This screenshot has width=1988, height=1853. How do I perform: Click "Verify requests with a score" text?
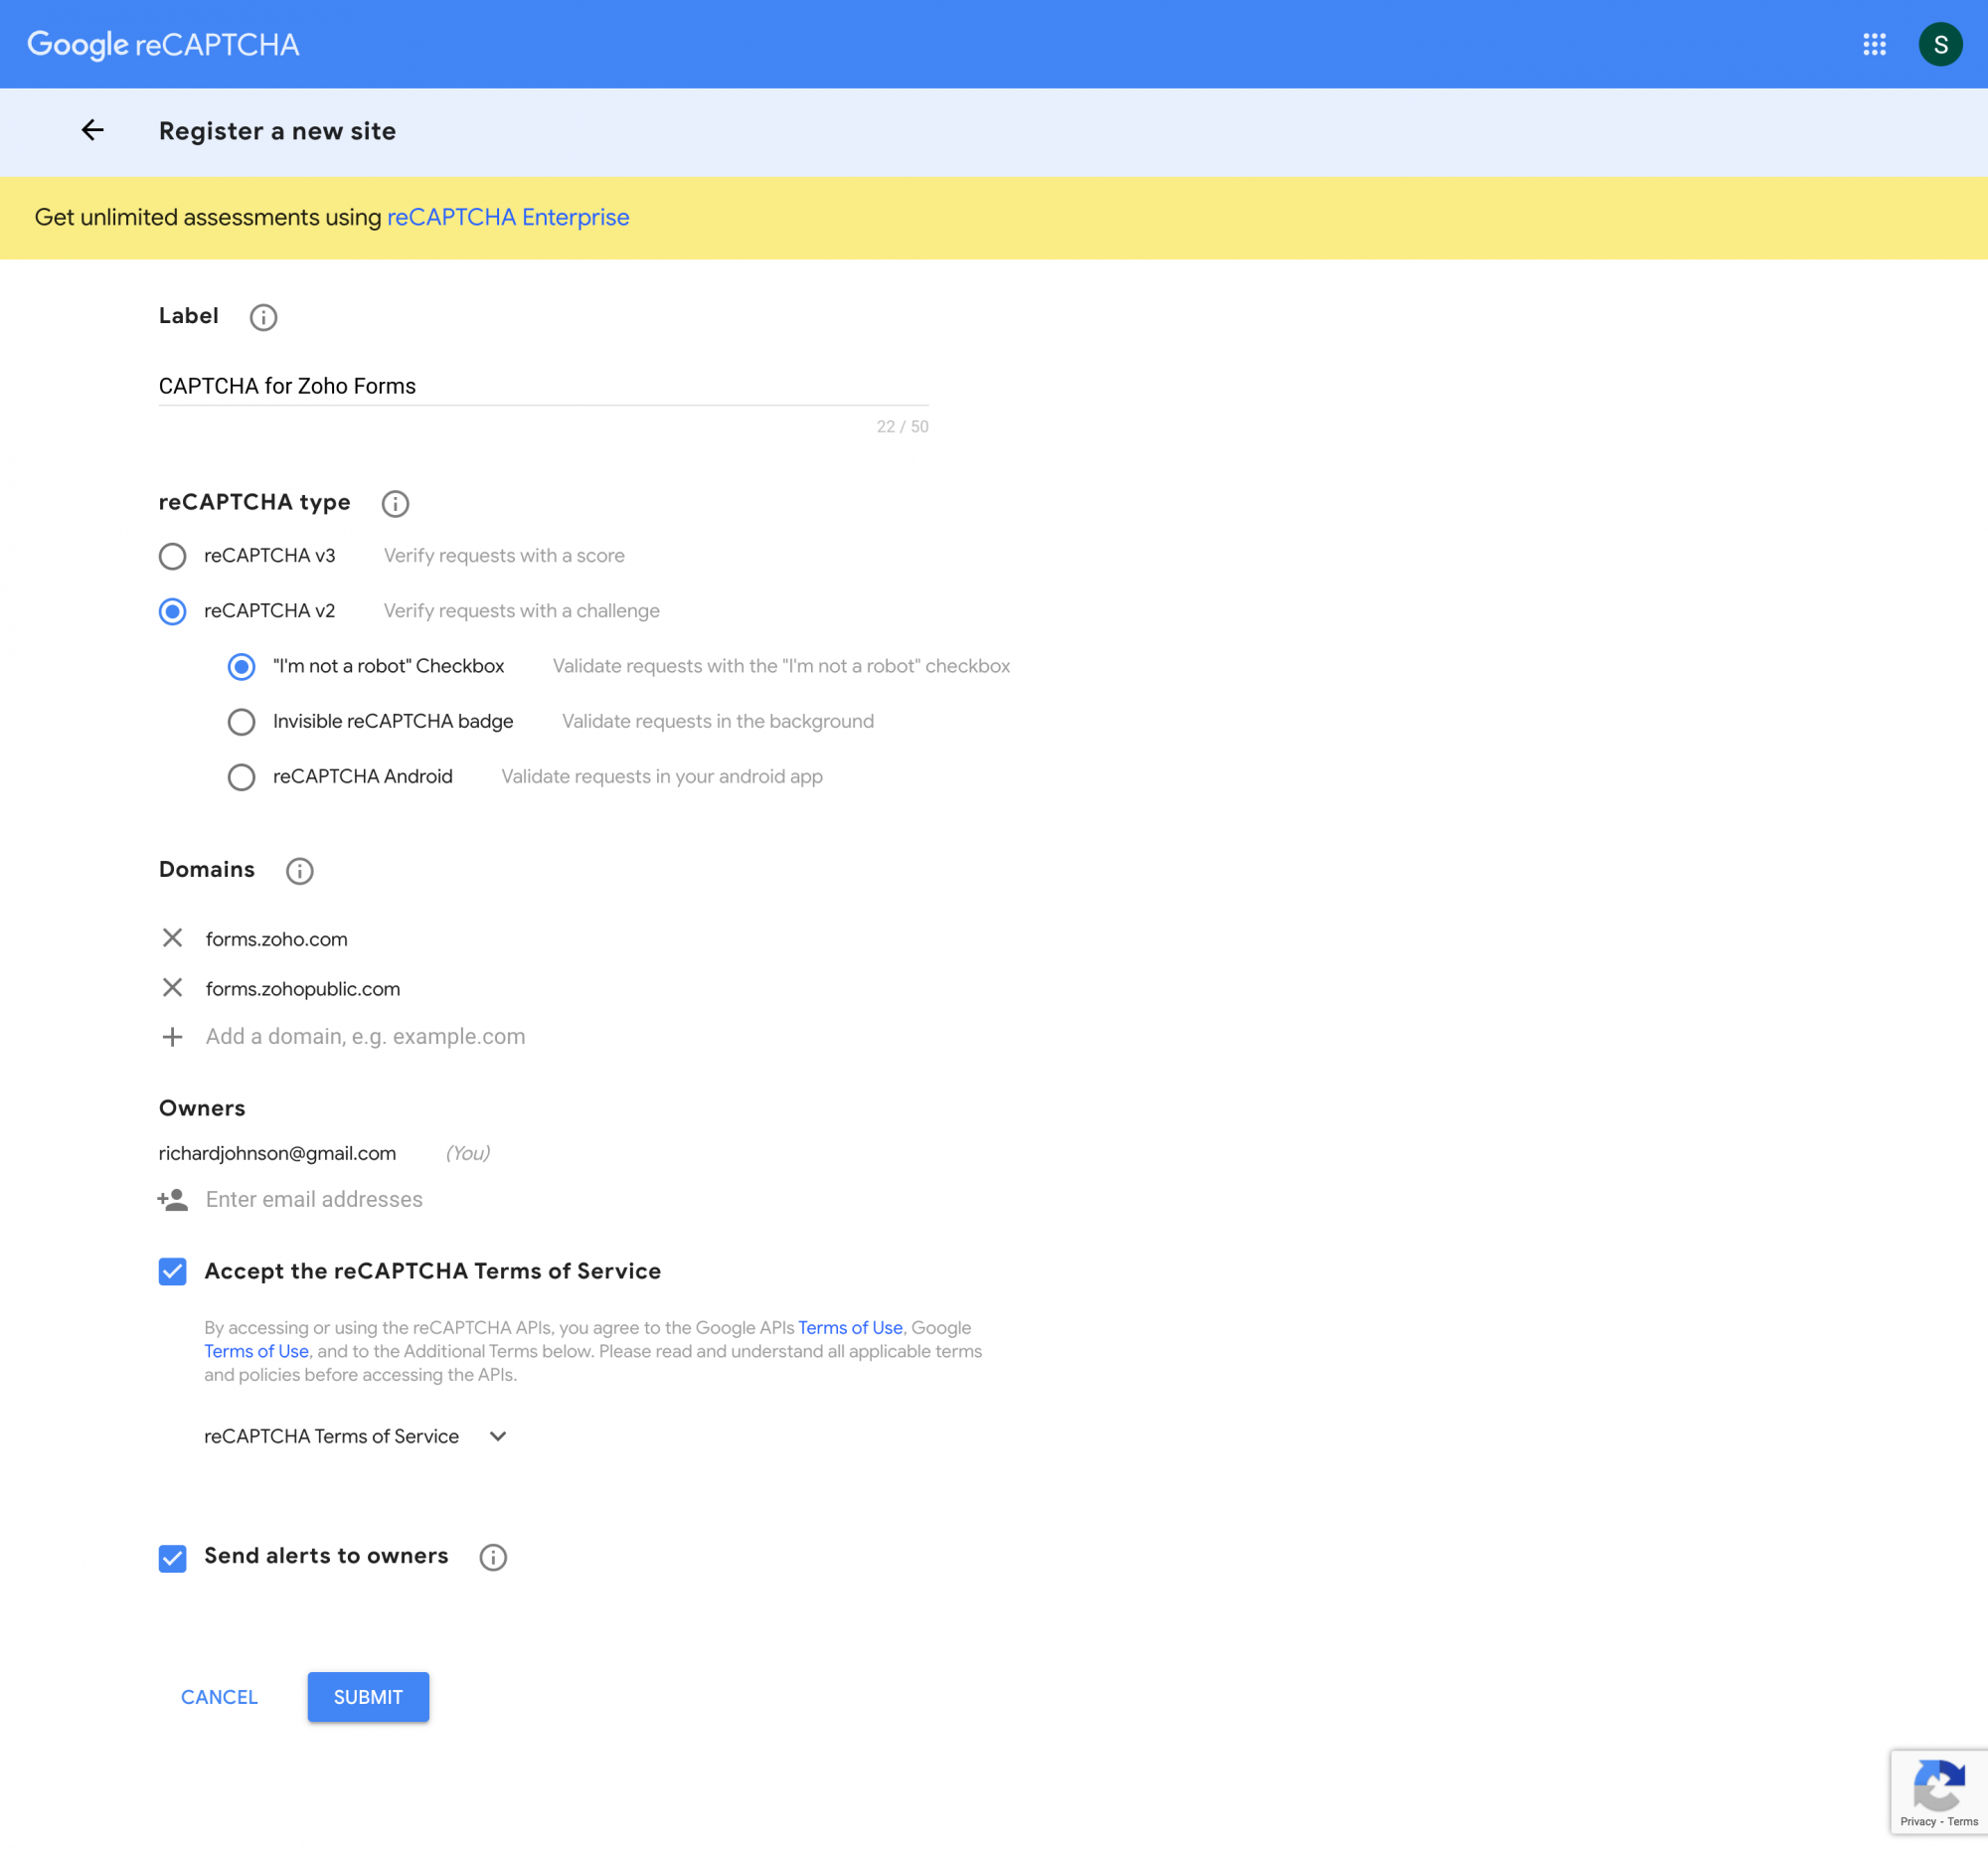point(504,556)
